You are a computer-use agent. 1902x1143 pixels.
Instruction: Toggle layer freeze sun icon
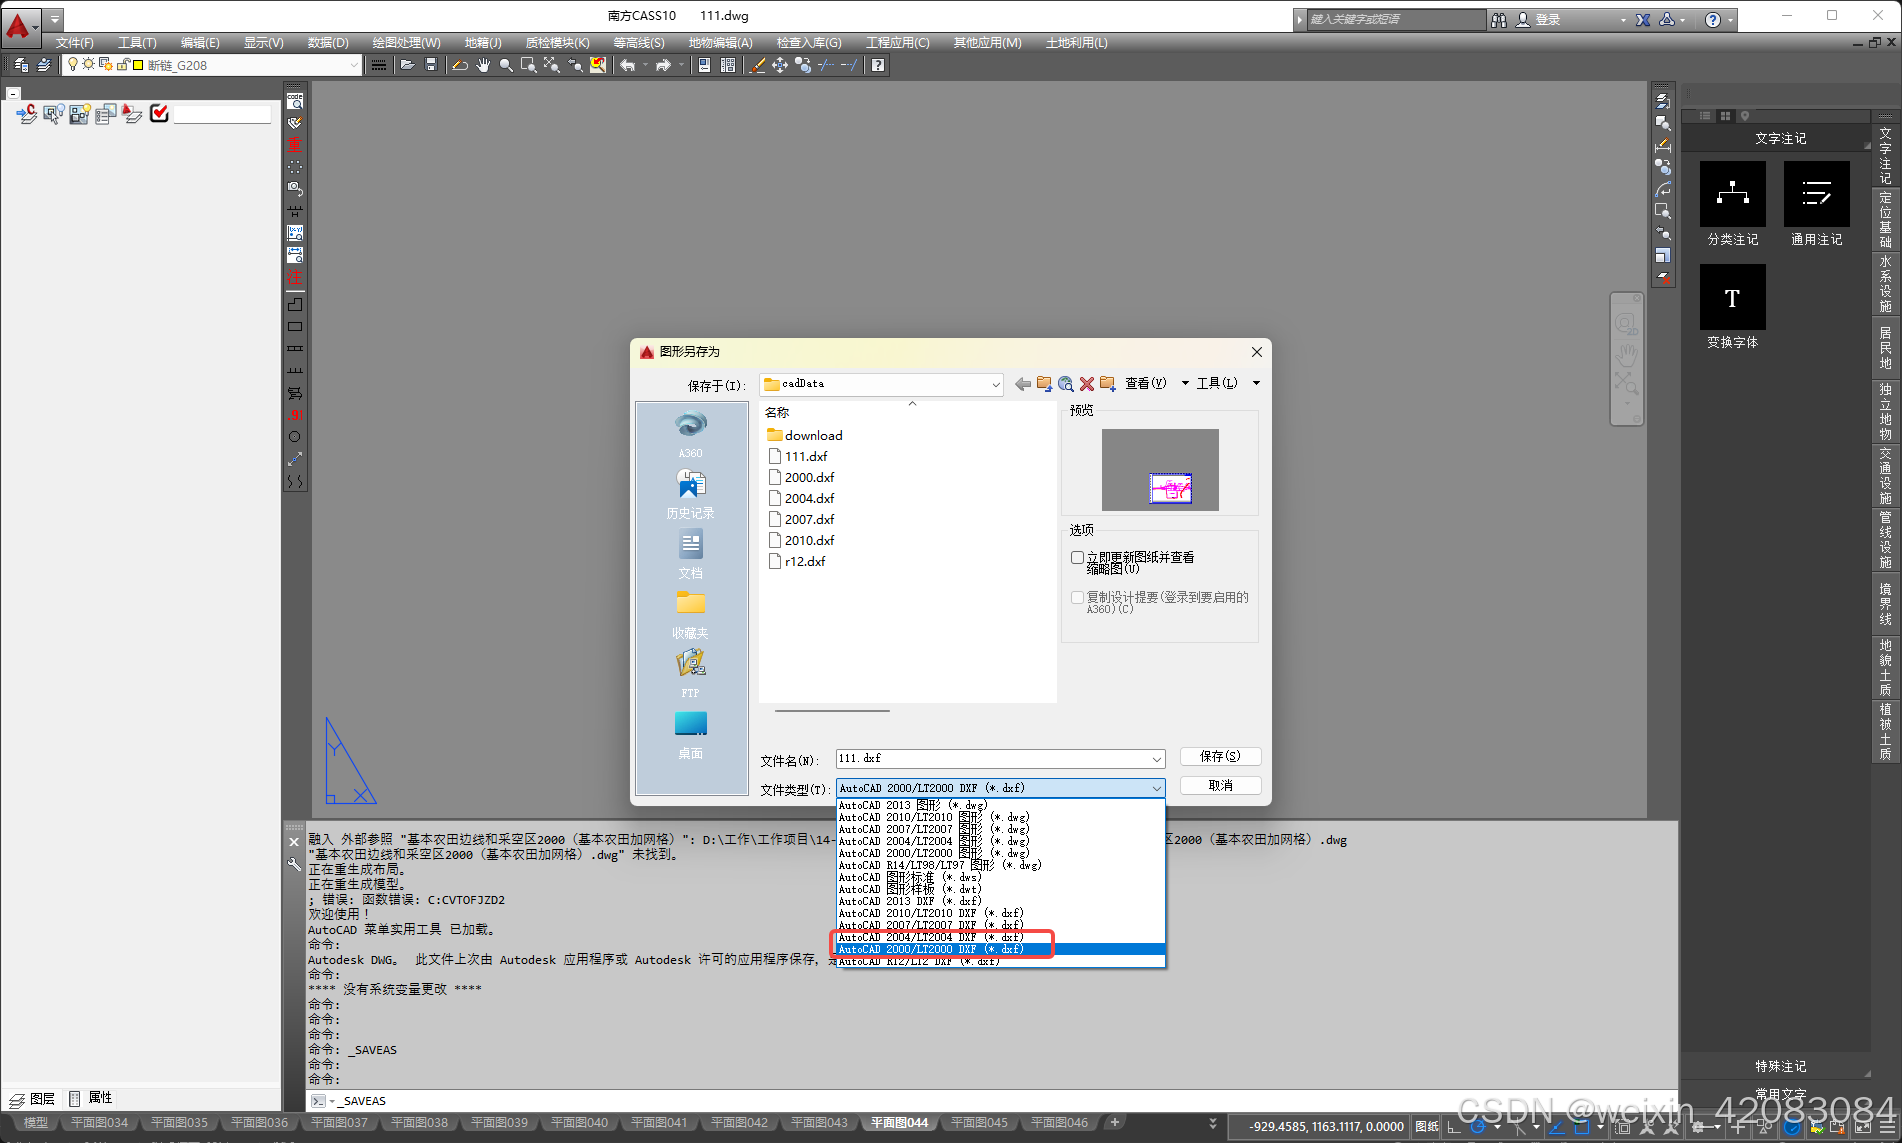click(89, 65)
